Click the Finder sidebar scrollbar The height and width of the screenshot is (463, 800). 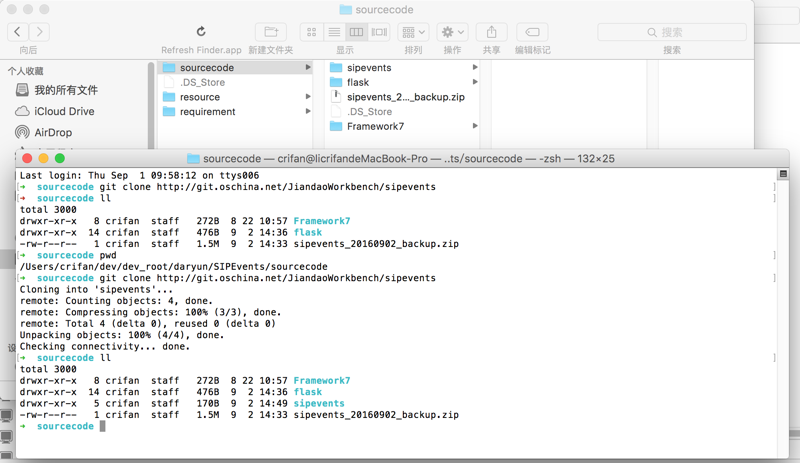pos(151,105)
